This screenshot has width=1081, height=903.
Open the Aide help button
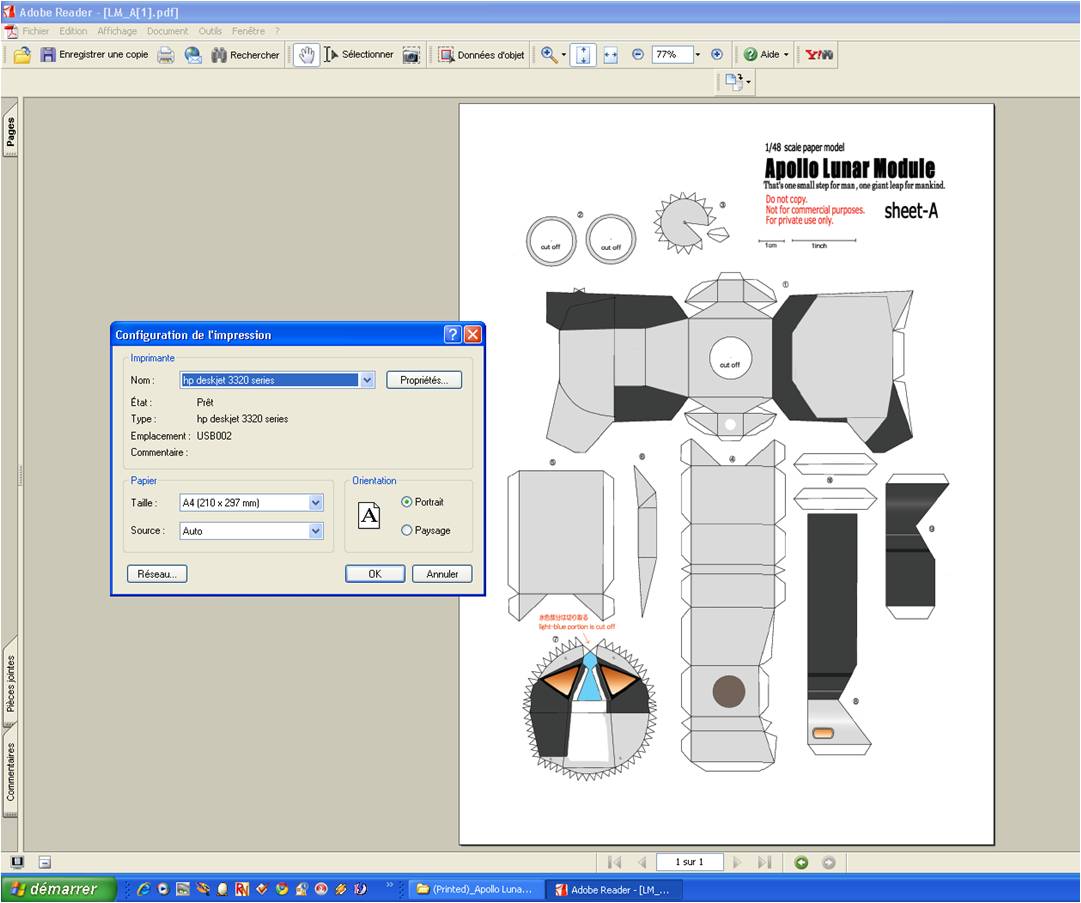(x=763, y=54)
